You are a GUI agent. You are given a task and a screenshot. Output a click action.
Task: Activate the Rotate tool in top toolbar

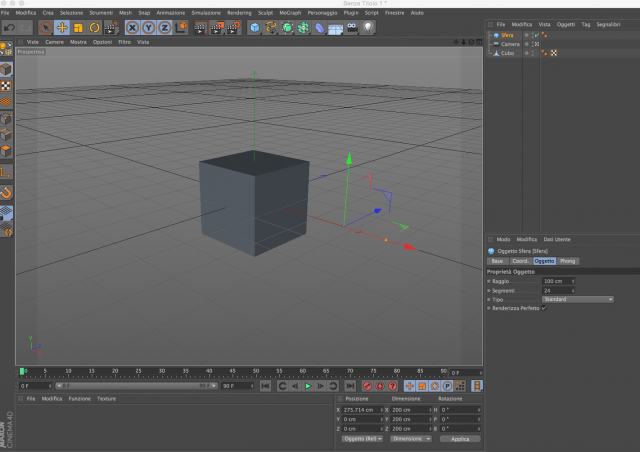tap(94, 28)
